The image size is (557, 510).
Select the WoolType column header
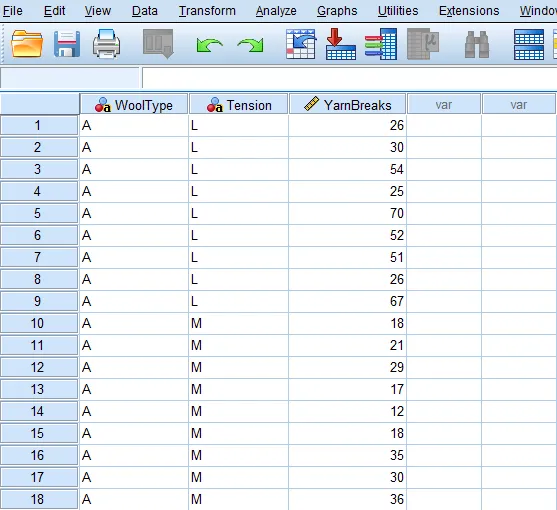coord(134,104)
